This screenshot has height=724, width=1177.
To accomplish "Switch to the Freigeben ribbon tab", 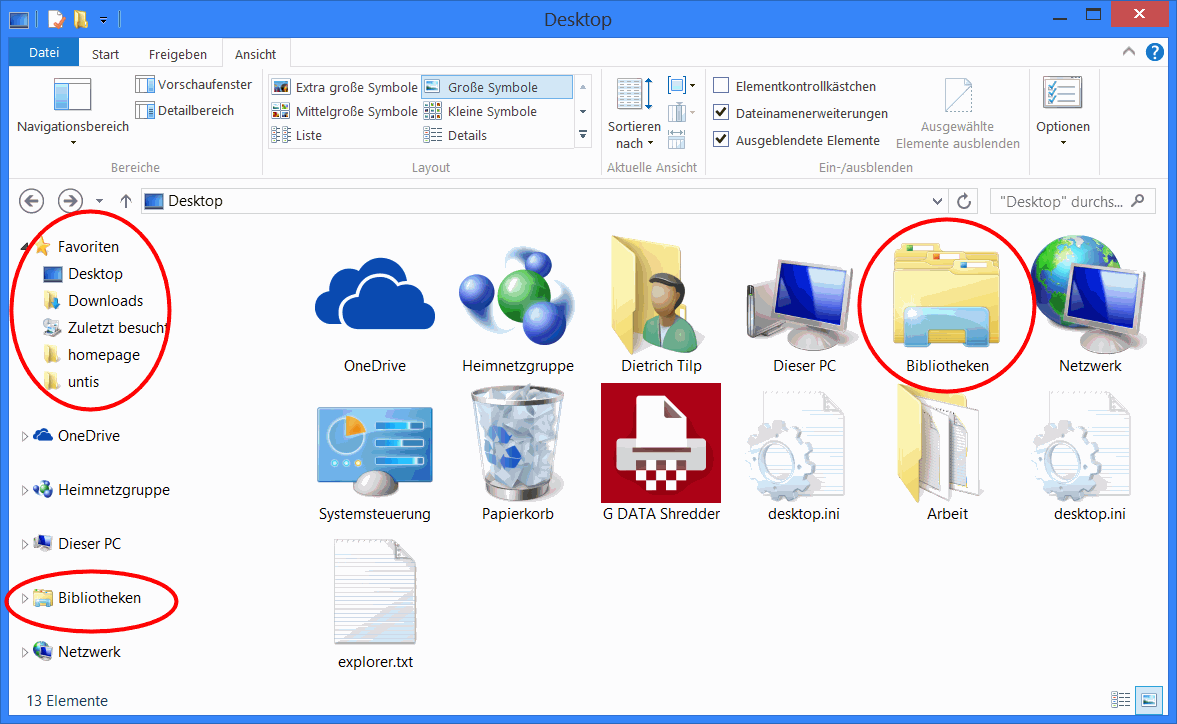I will 177,55.
